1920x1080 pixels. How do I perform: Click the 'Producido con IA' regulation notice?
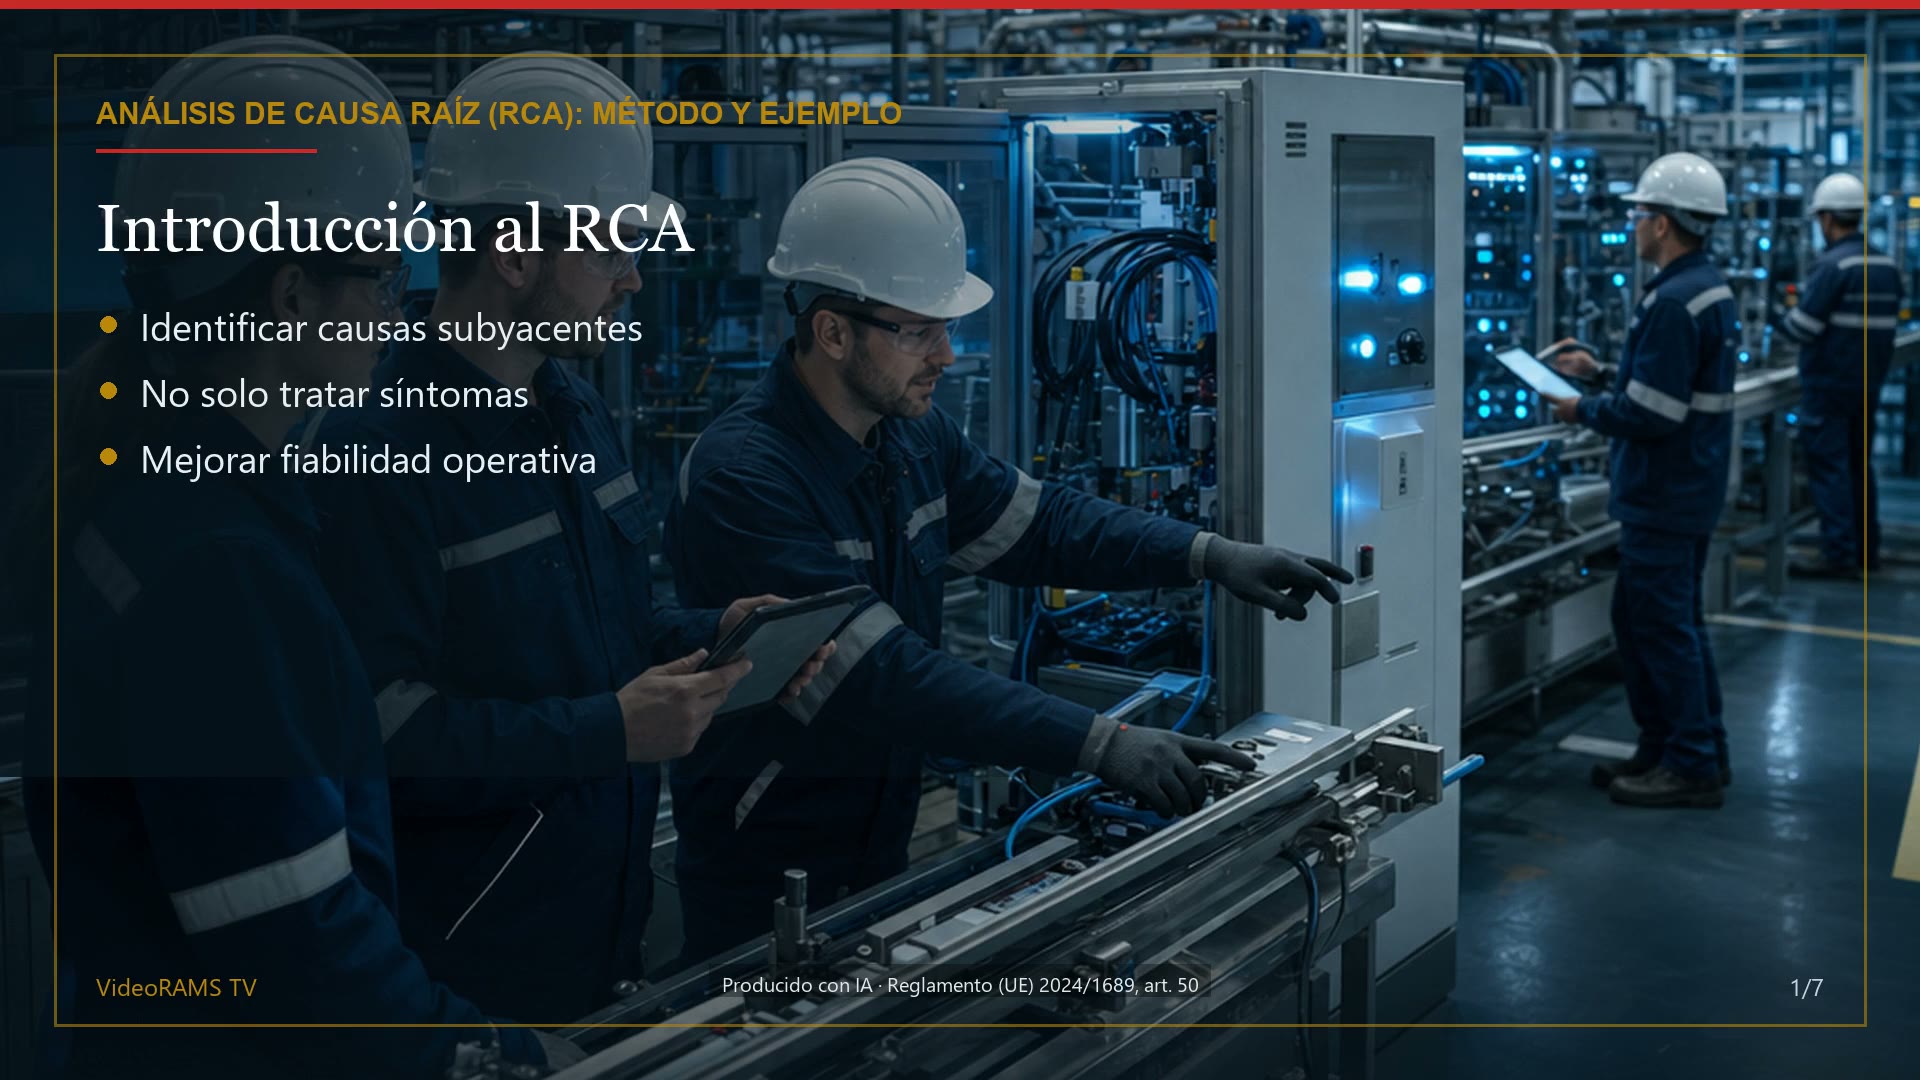click(960, 985)
